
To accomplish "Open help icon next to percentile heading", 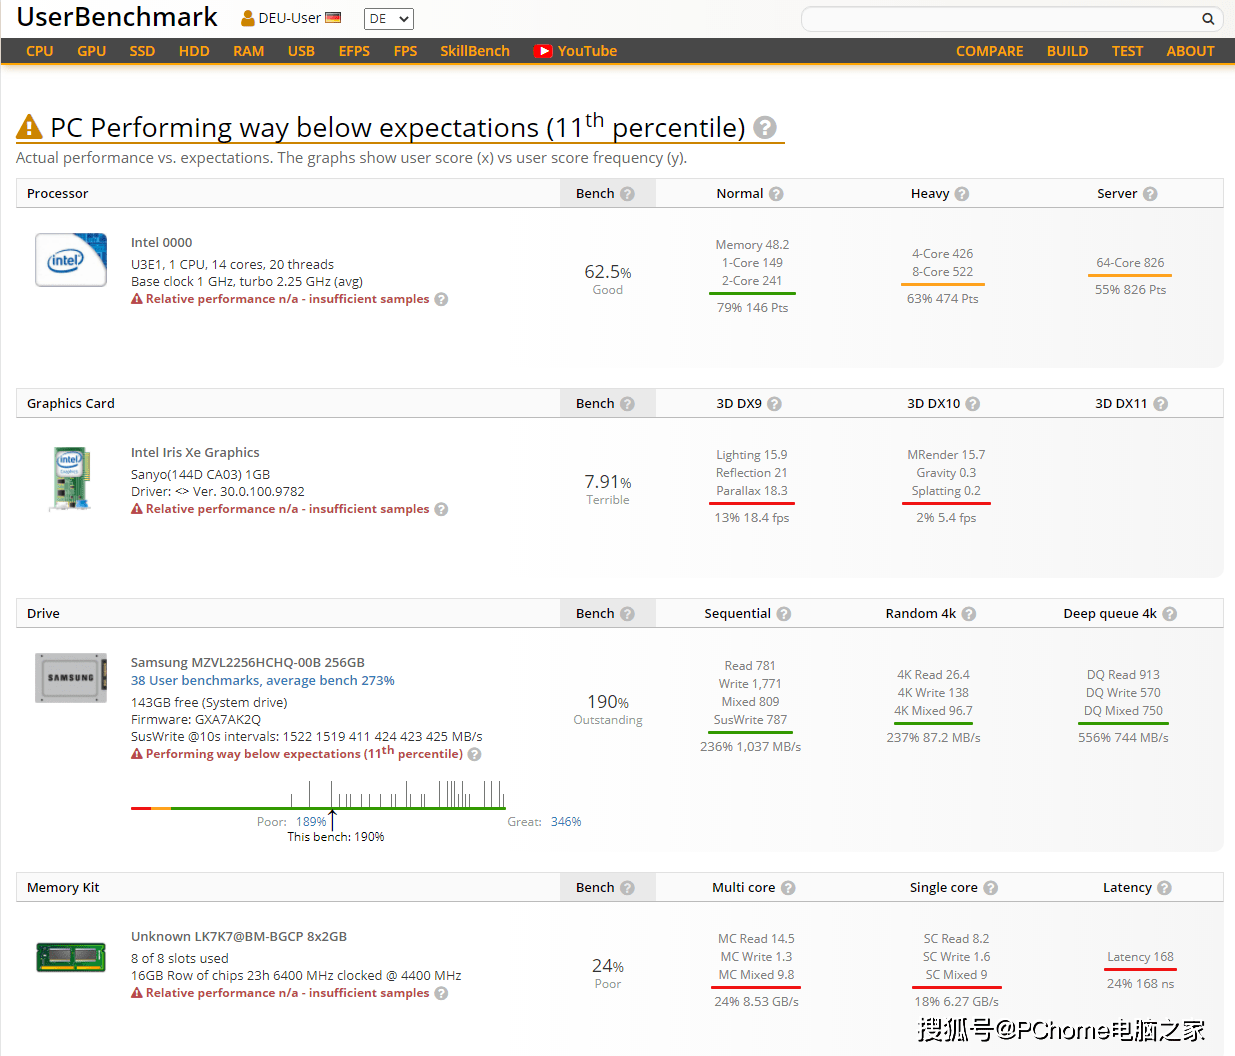I will coord(765,127).
